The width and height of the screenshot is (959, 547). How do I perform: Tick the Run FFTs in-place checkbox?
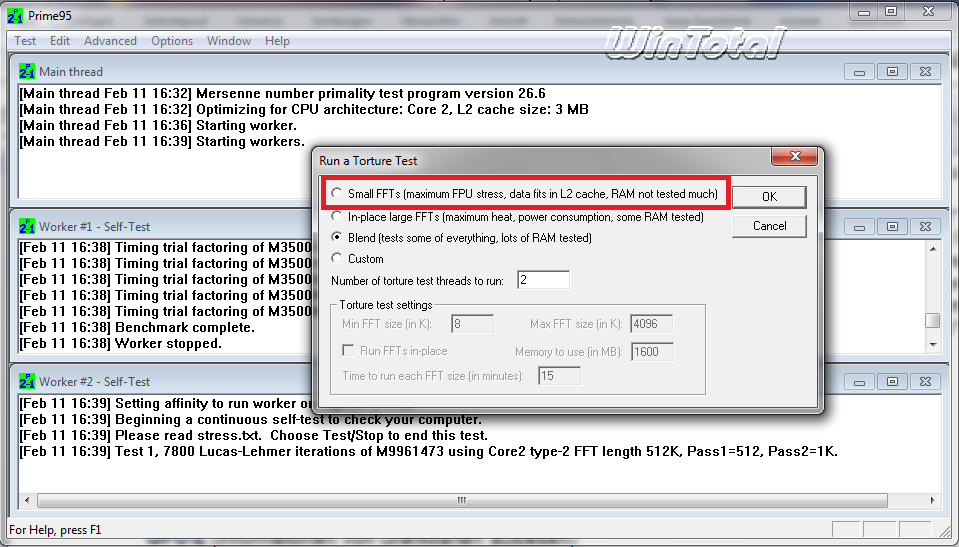coord(348,351)
